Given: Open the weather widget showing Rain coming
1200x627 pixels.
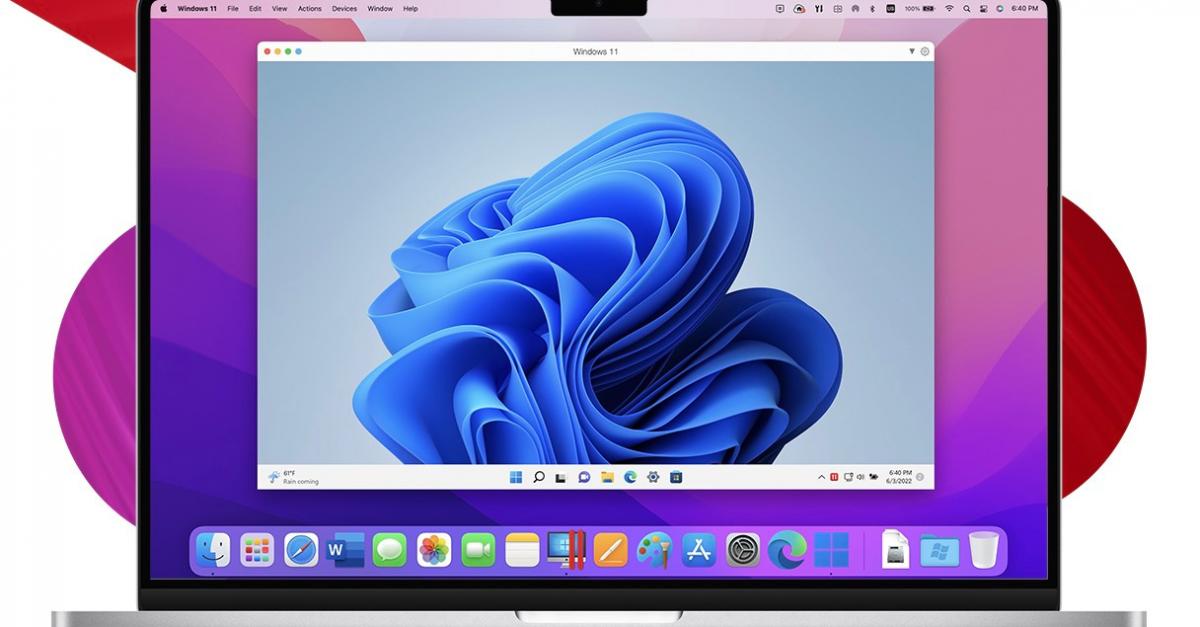Looking at the screenshot, I should pyautogui.click(x=293, y=477).
